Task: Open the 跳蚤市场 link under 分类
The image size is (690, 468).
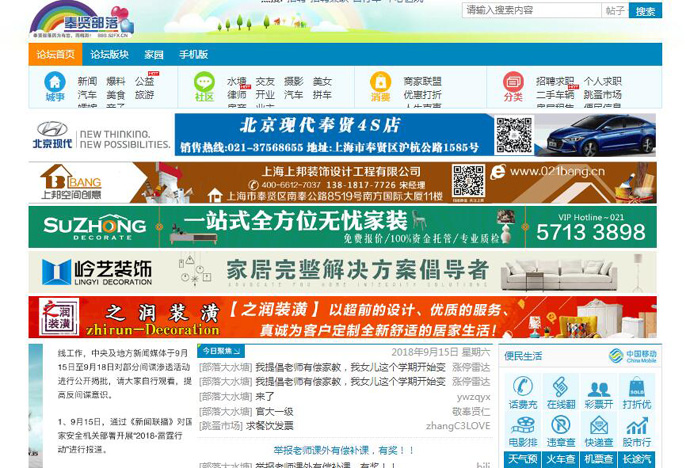Action: 602,95
